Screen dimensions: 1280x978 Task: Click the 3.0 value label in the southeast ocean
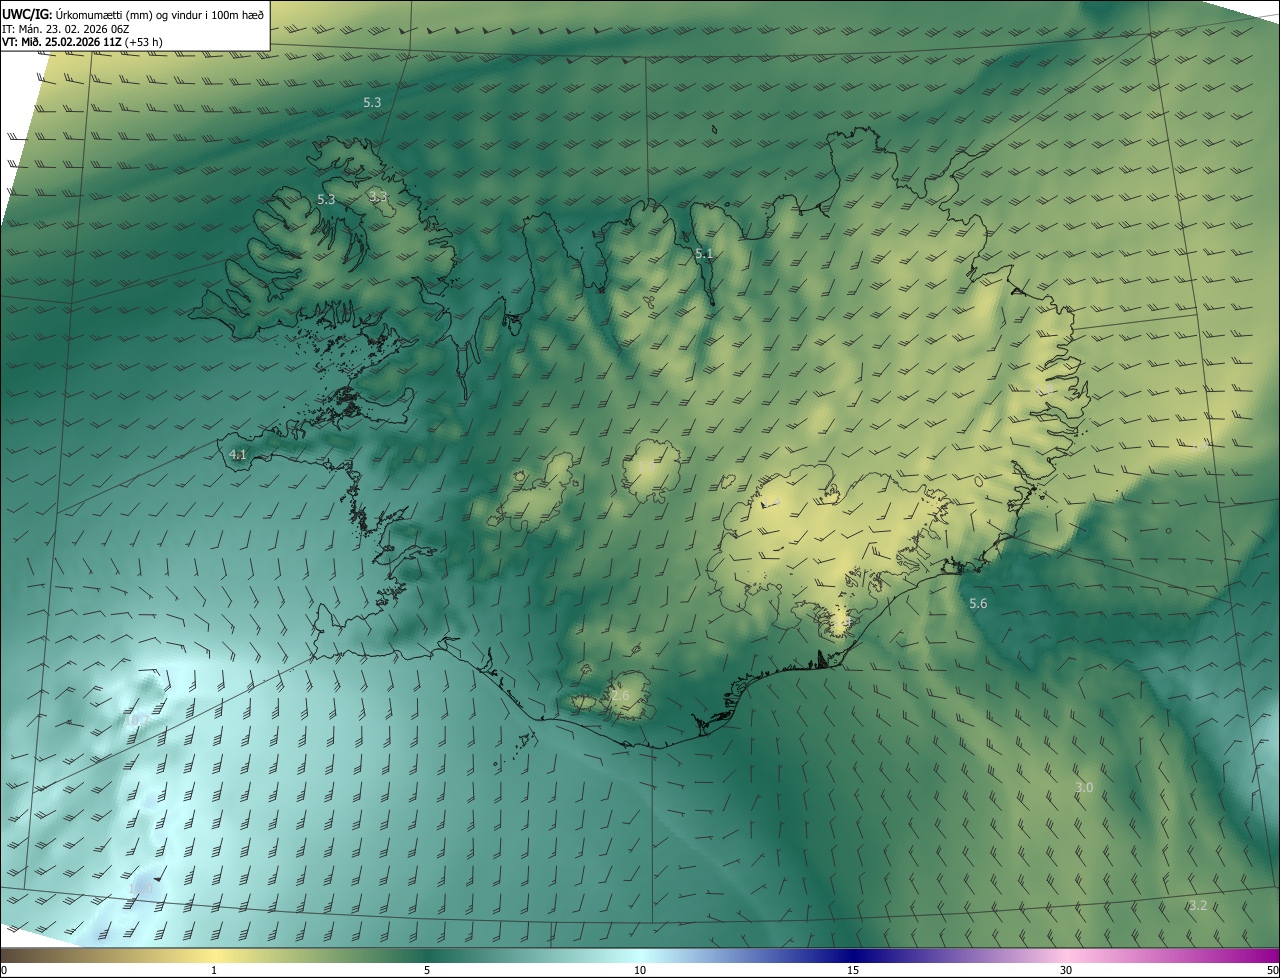1084,787
